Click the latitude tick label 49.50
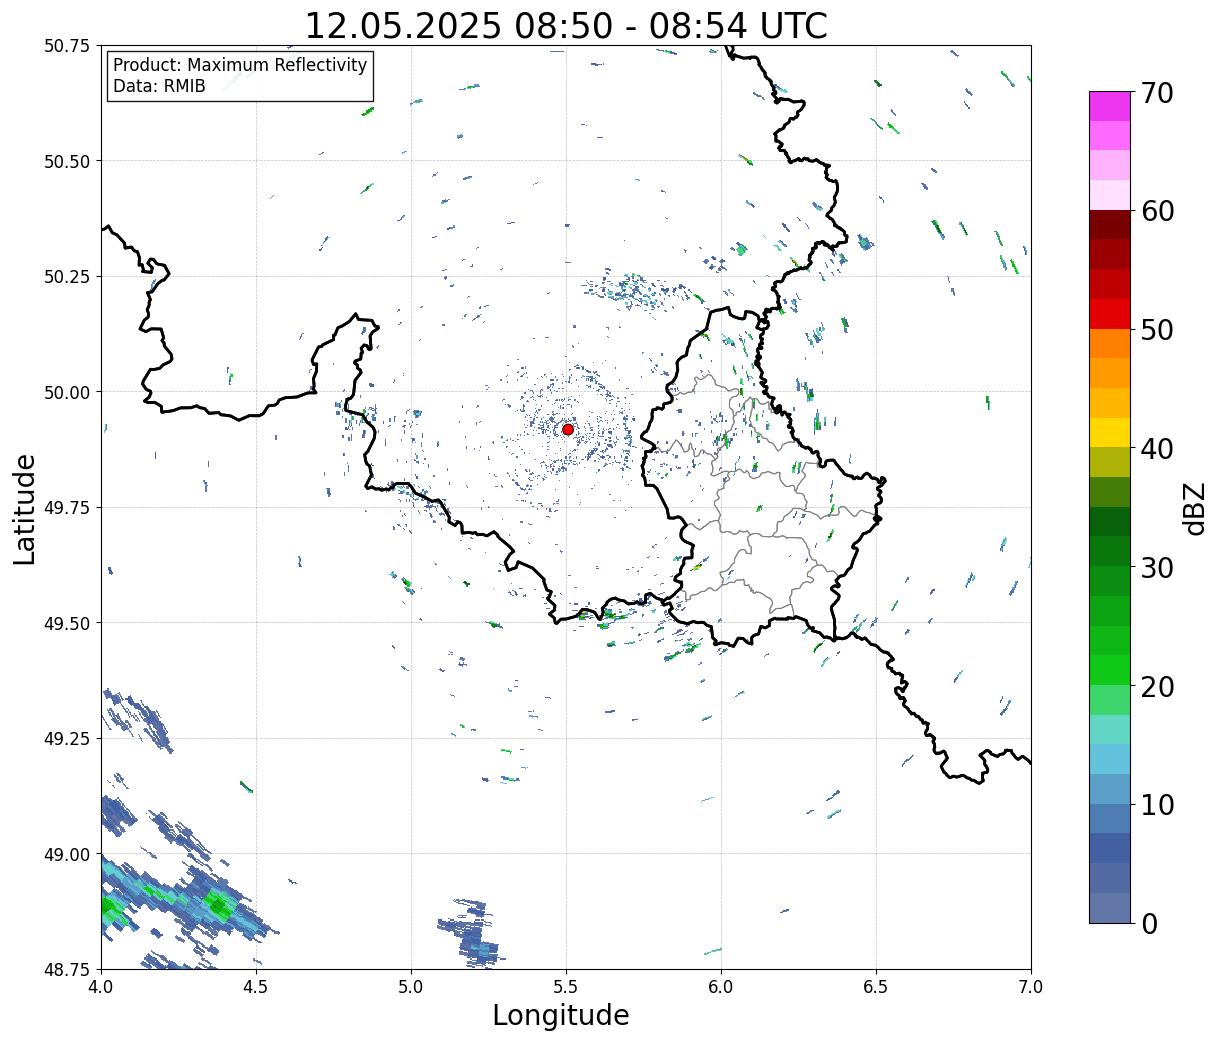Screen dimensions: 1219x1040 tap(67, 623)
